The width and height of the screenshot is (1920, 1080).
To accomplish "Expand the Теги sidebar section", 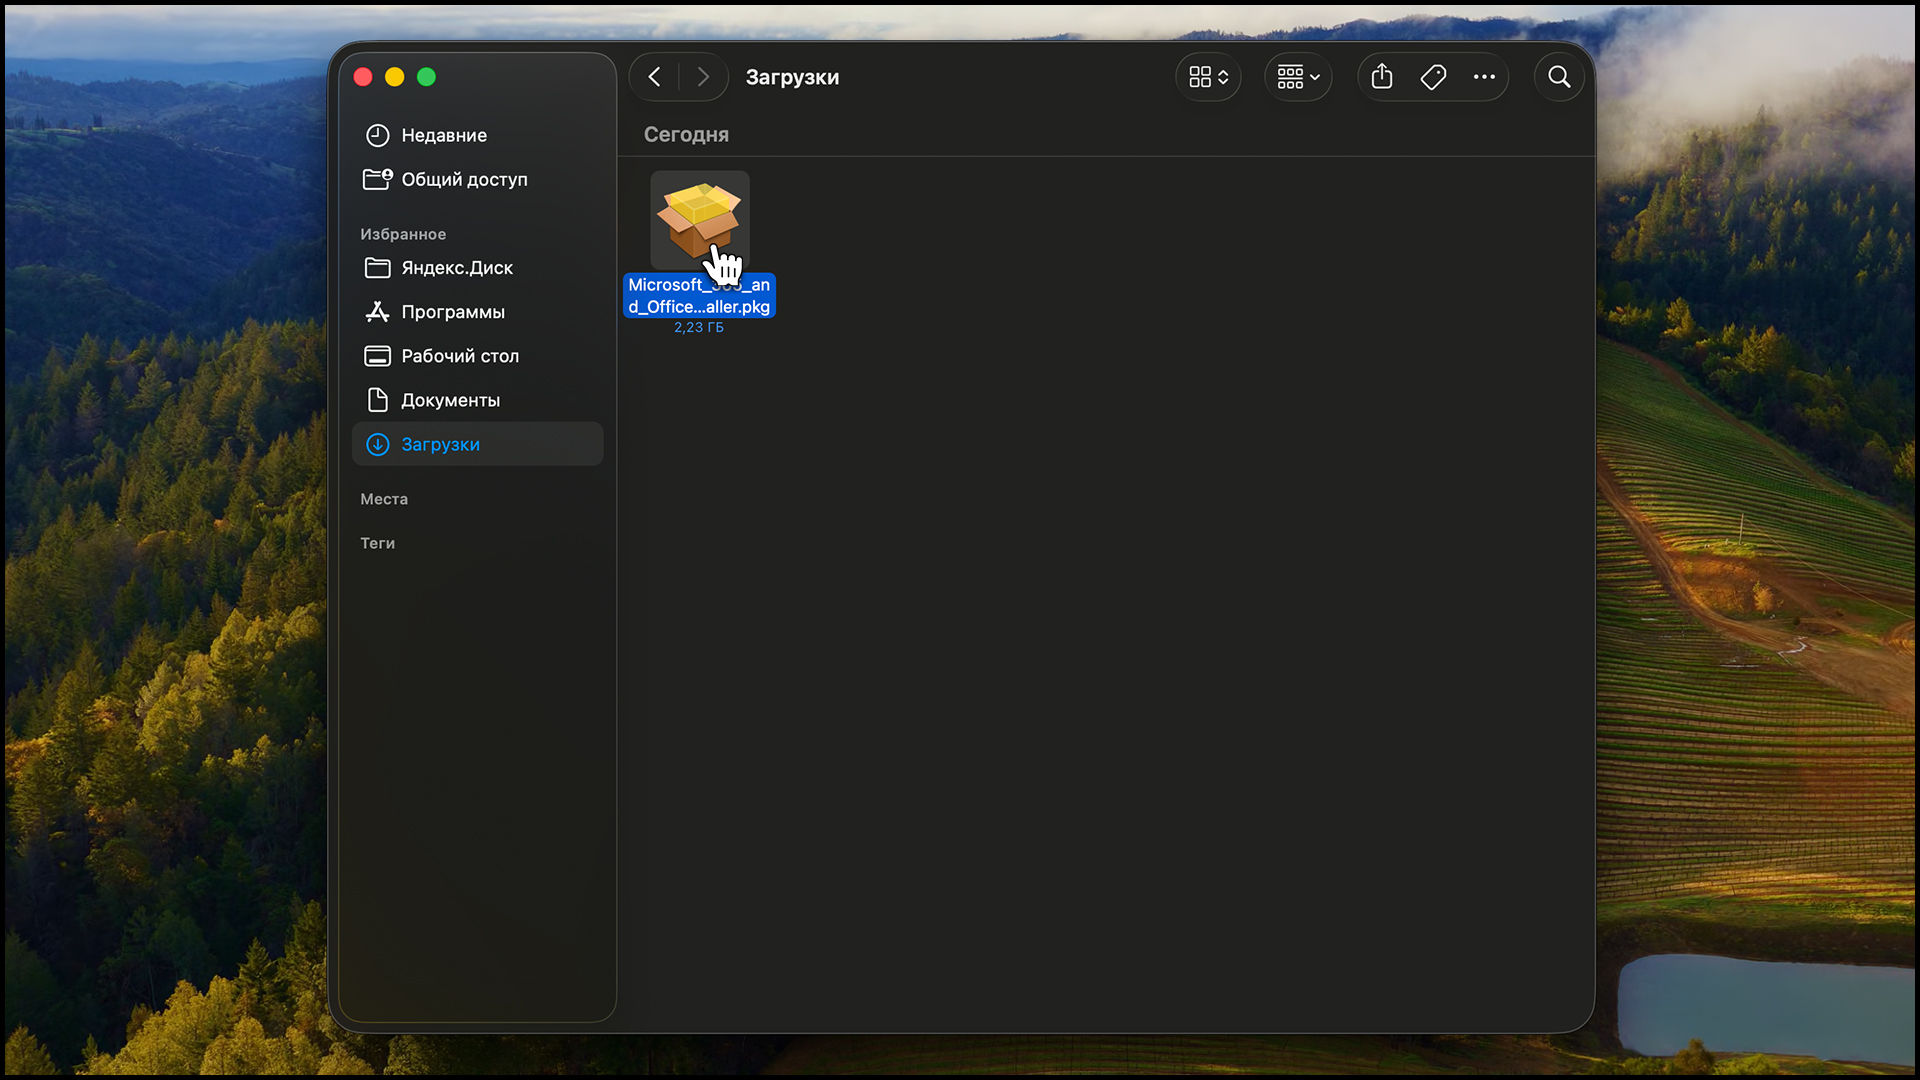I will point(377,543).
